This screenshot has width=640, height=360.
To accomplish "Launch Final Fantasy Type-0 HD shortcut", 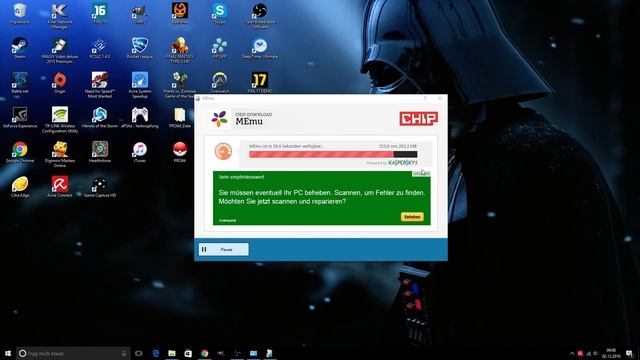I will pyautogui.click(x=180, y=50).
